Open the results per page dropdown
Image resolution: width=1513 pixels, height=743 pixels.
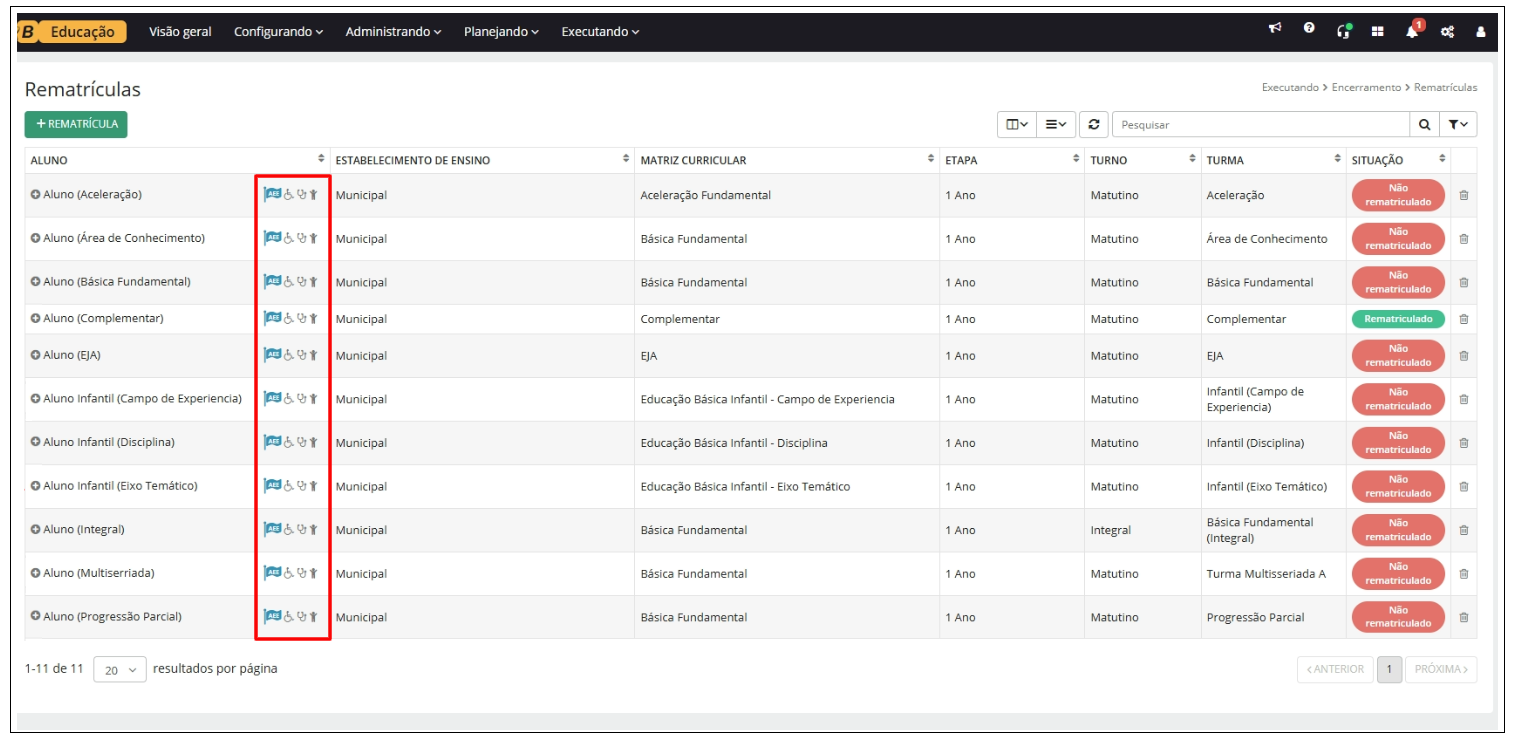tap(120, 670)
